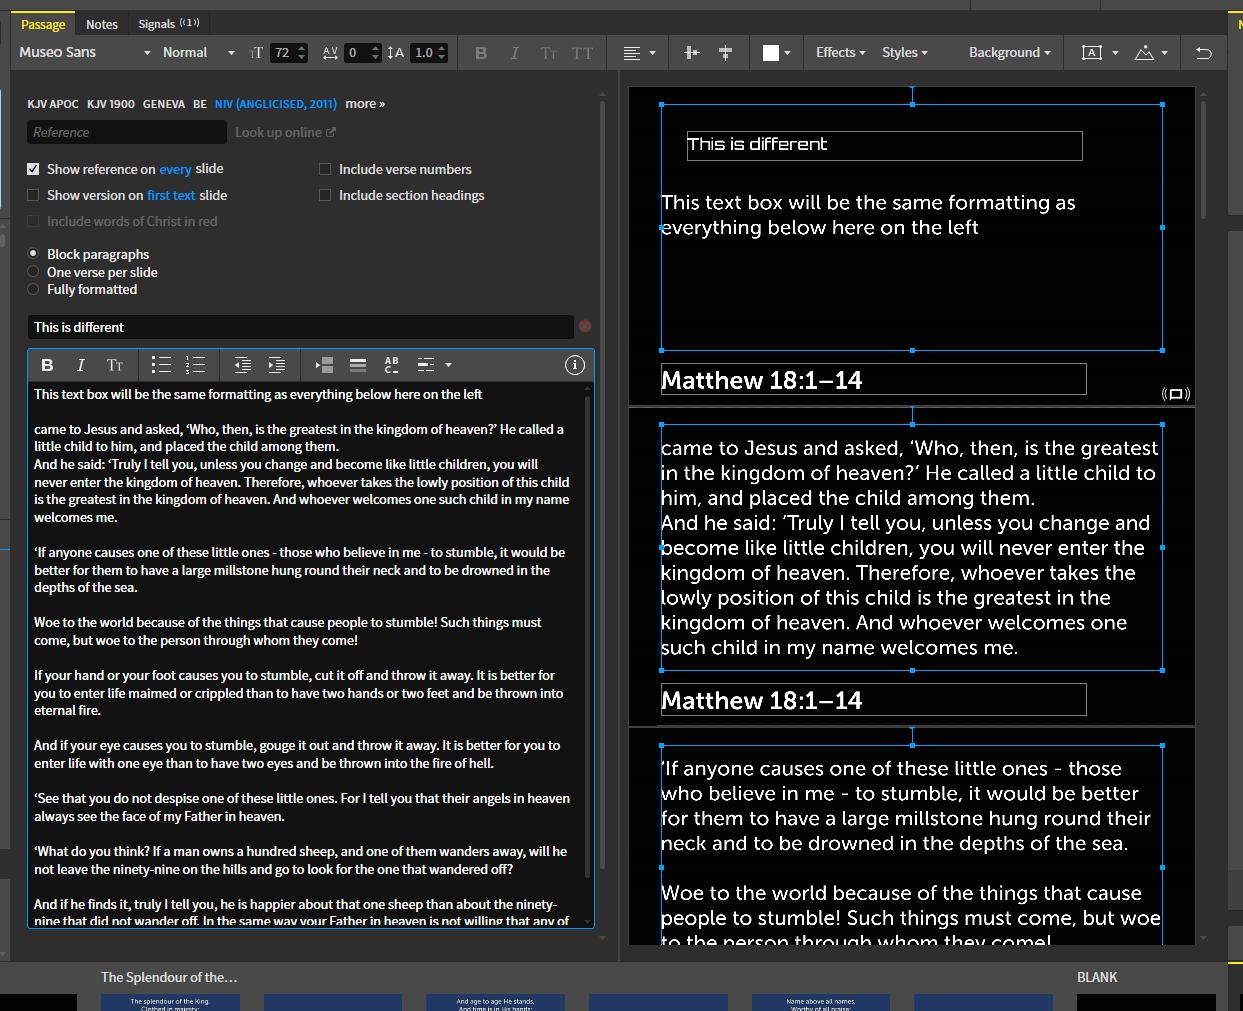Click the insert slide break icon
Screen dimensions: 1243x1011
(x=324, y=365)
